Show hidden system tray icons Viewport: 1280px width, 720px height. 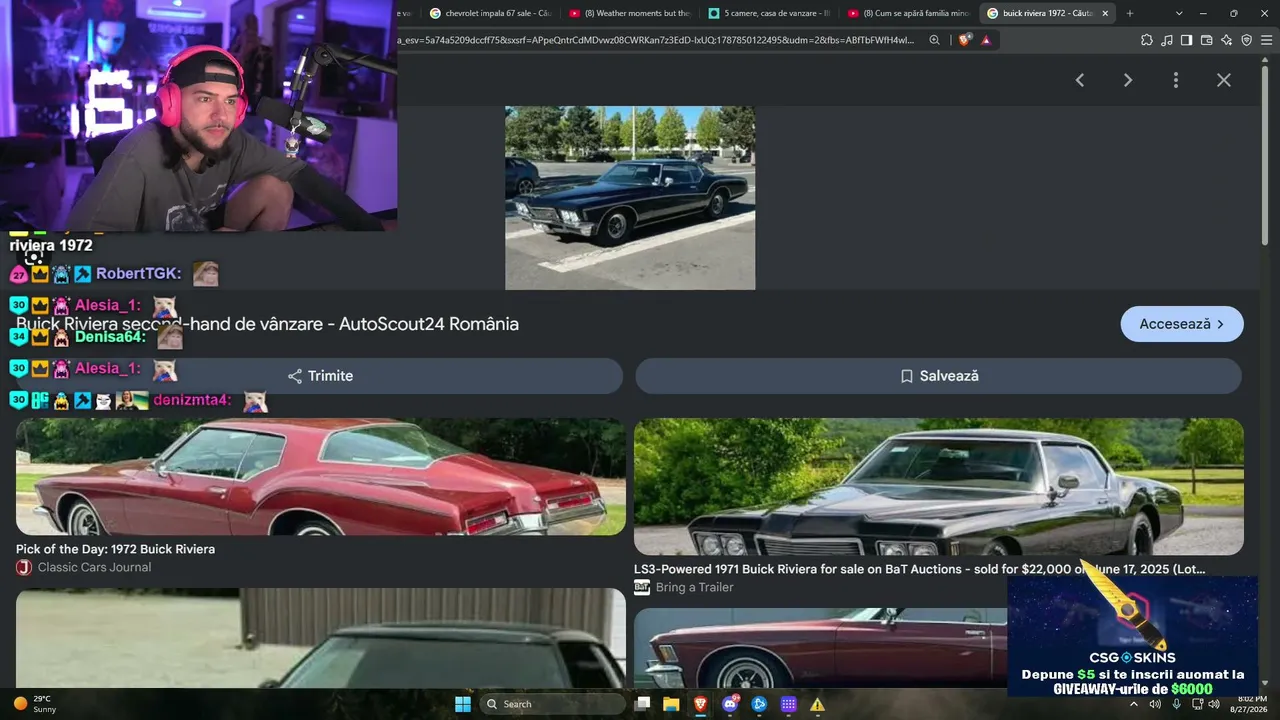1134,704
